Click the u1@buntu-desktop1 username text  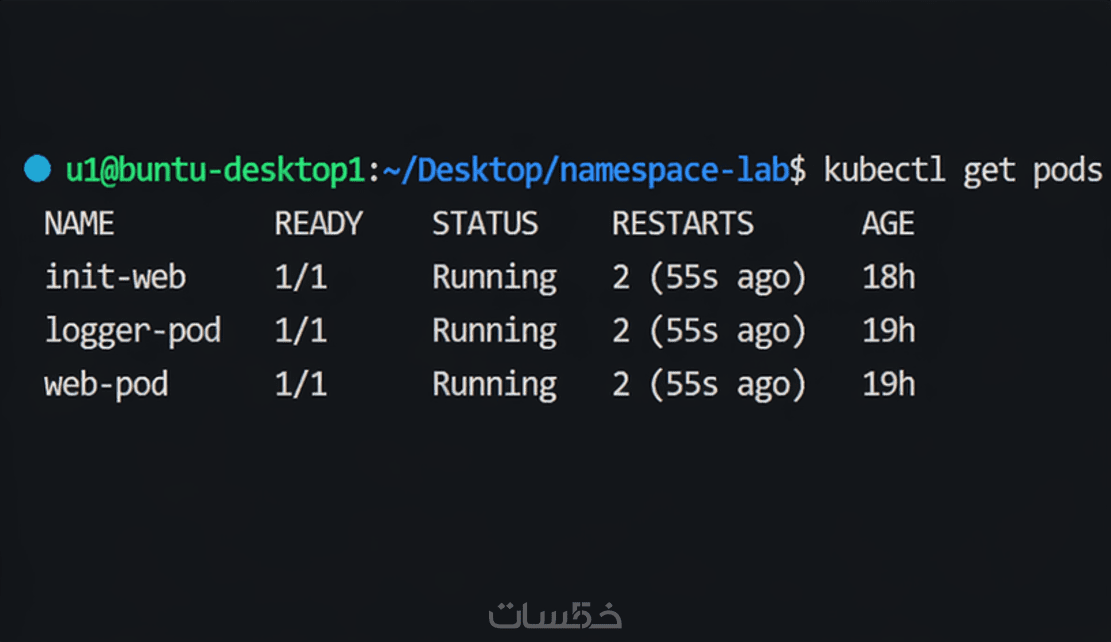click(216, 170)
